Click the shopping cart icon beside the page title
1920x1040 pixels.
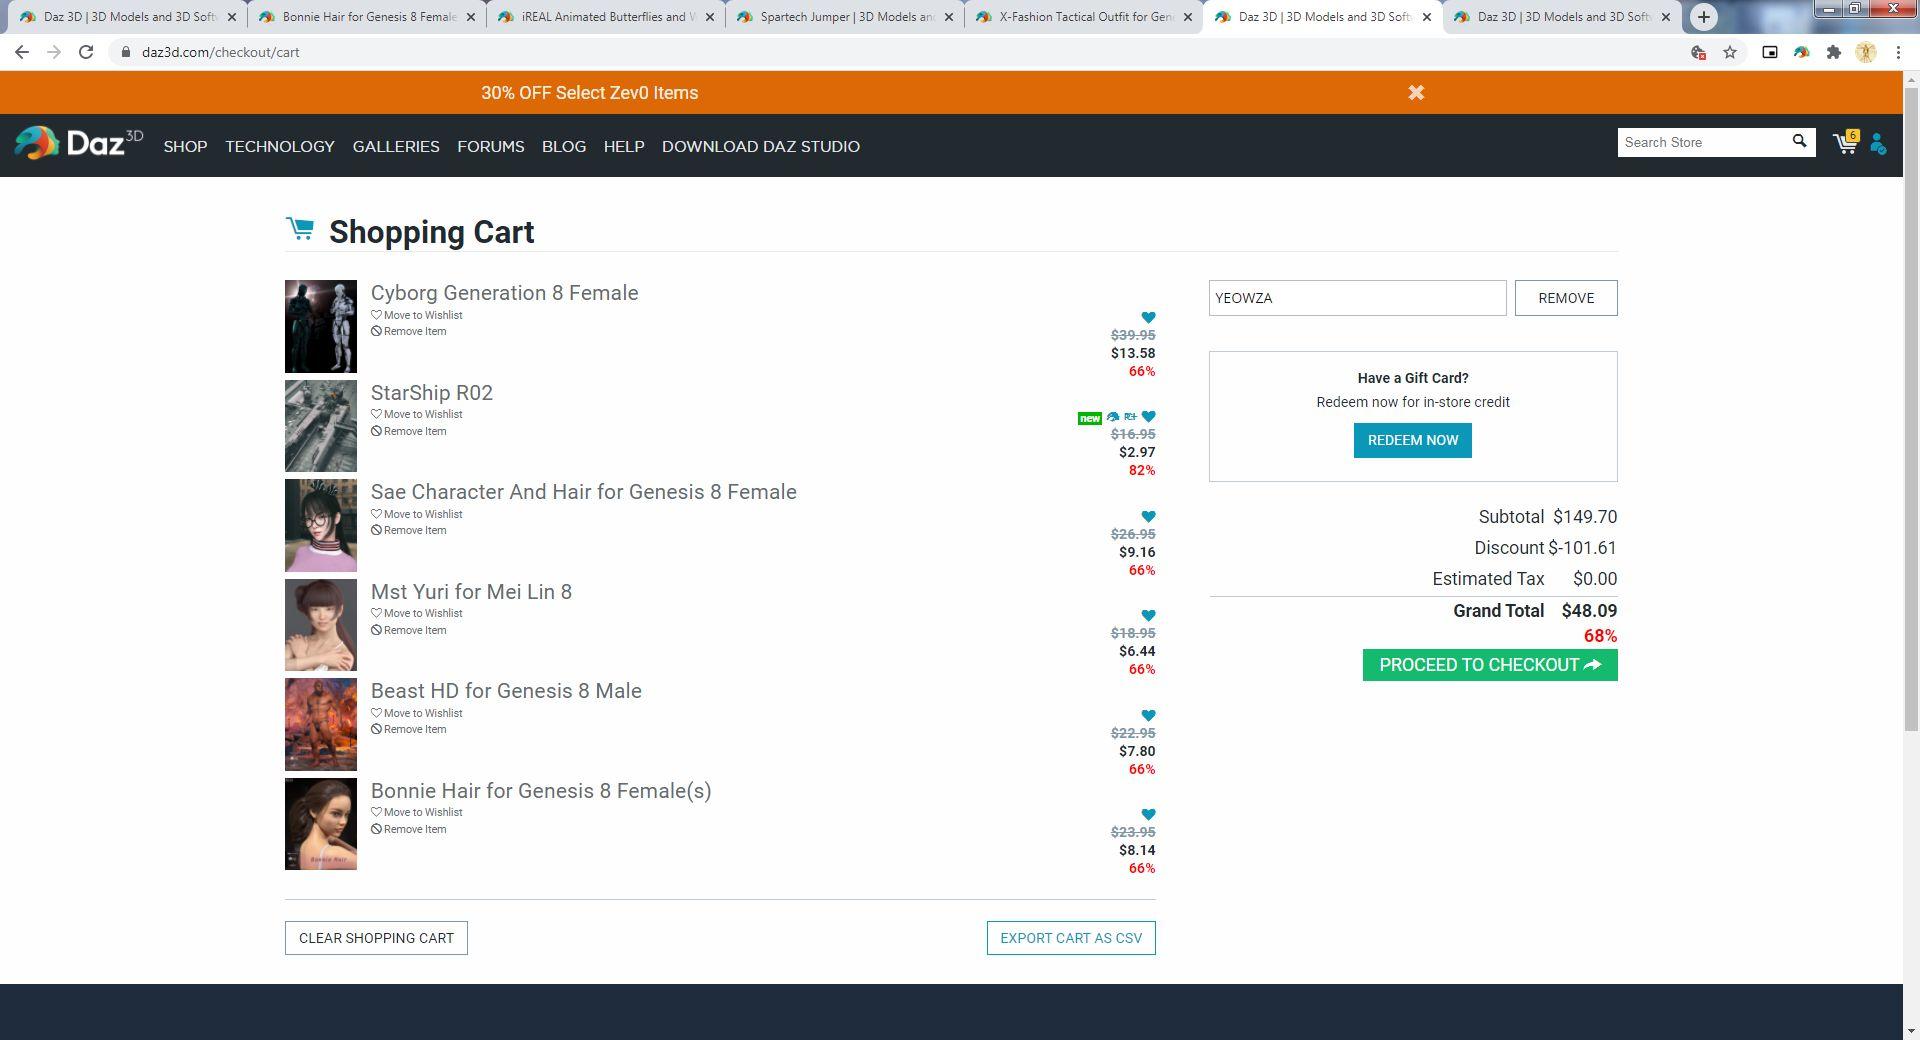(299, 229)
